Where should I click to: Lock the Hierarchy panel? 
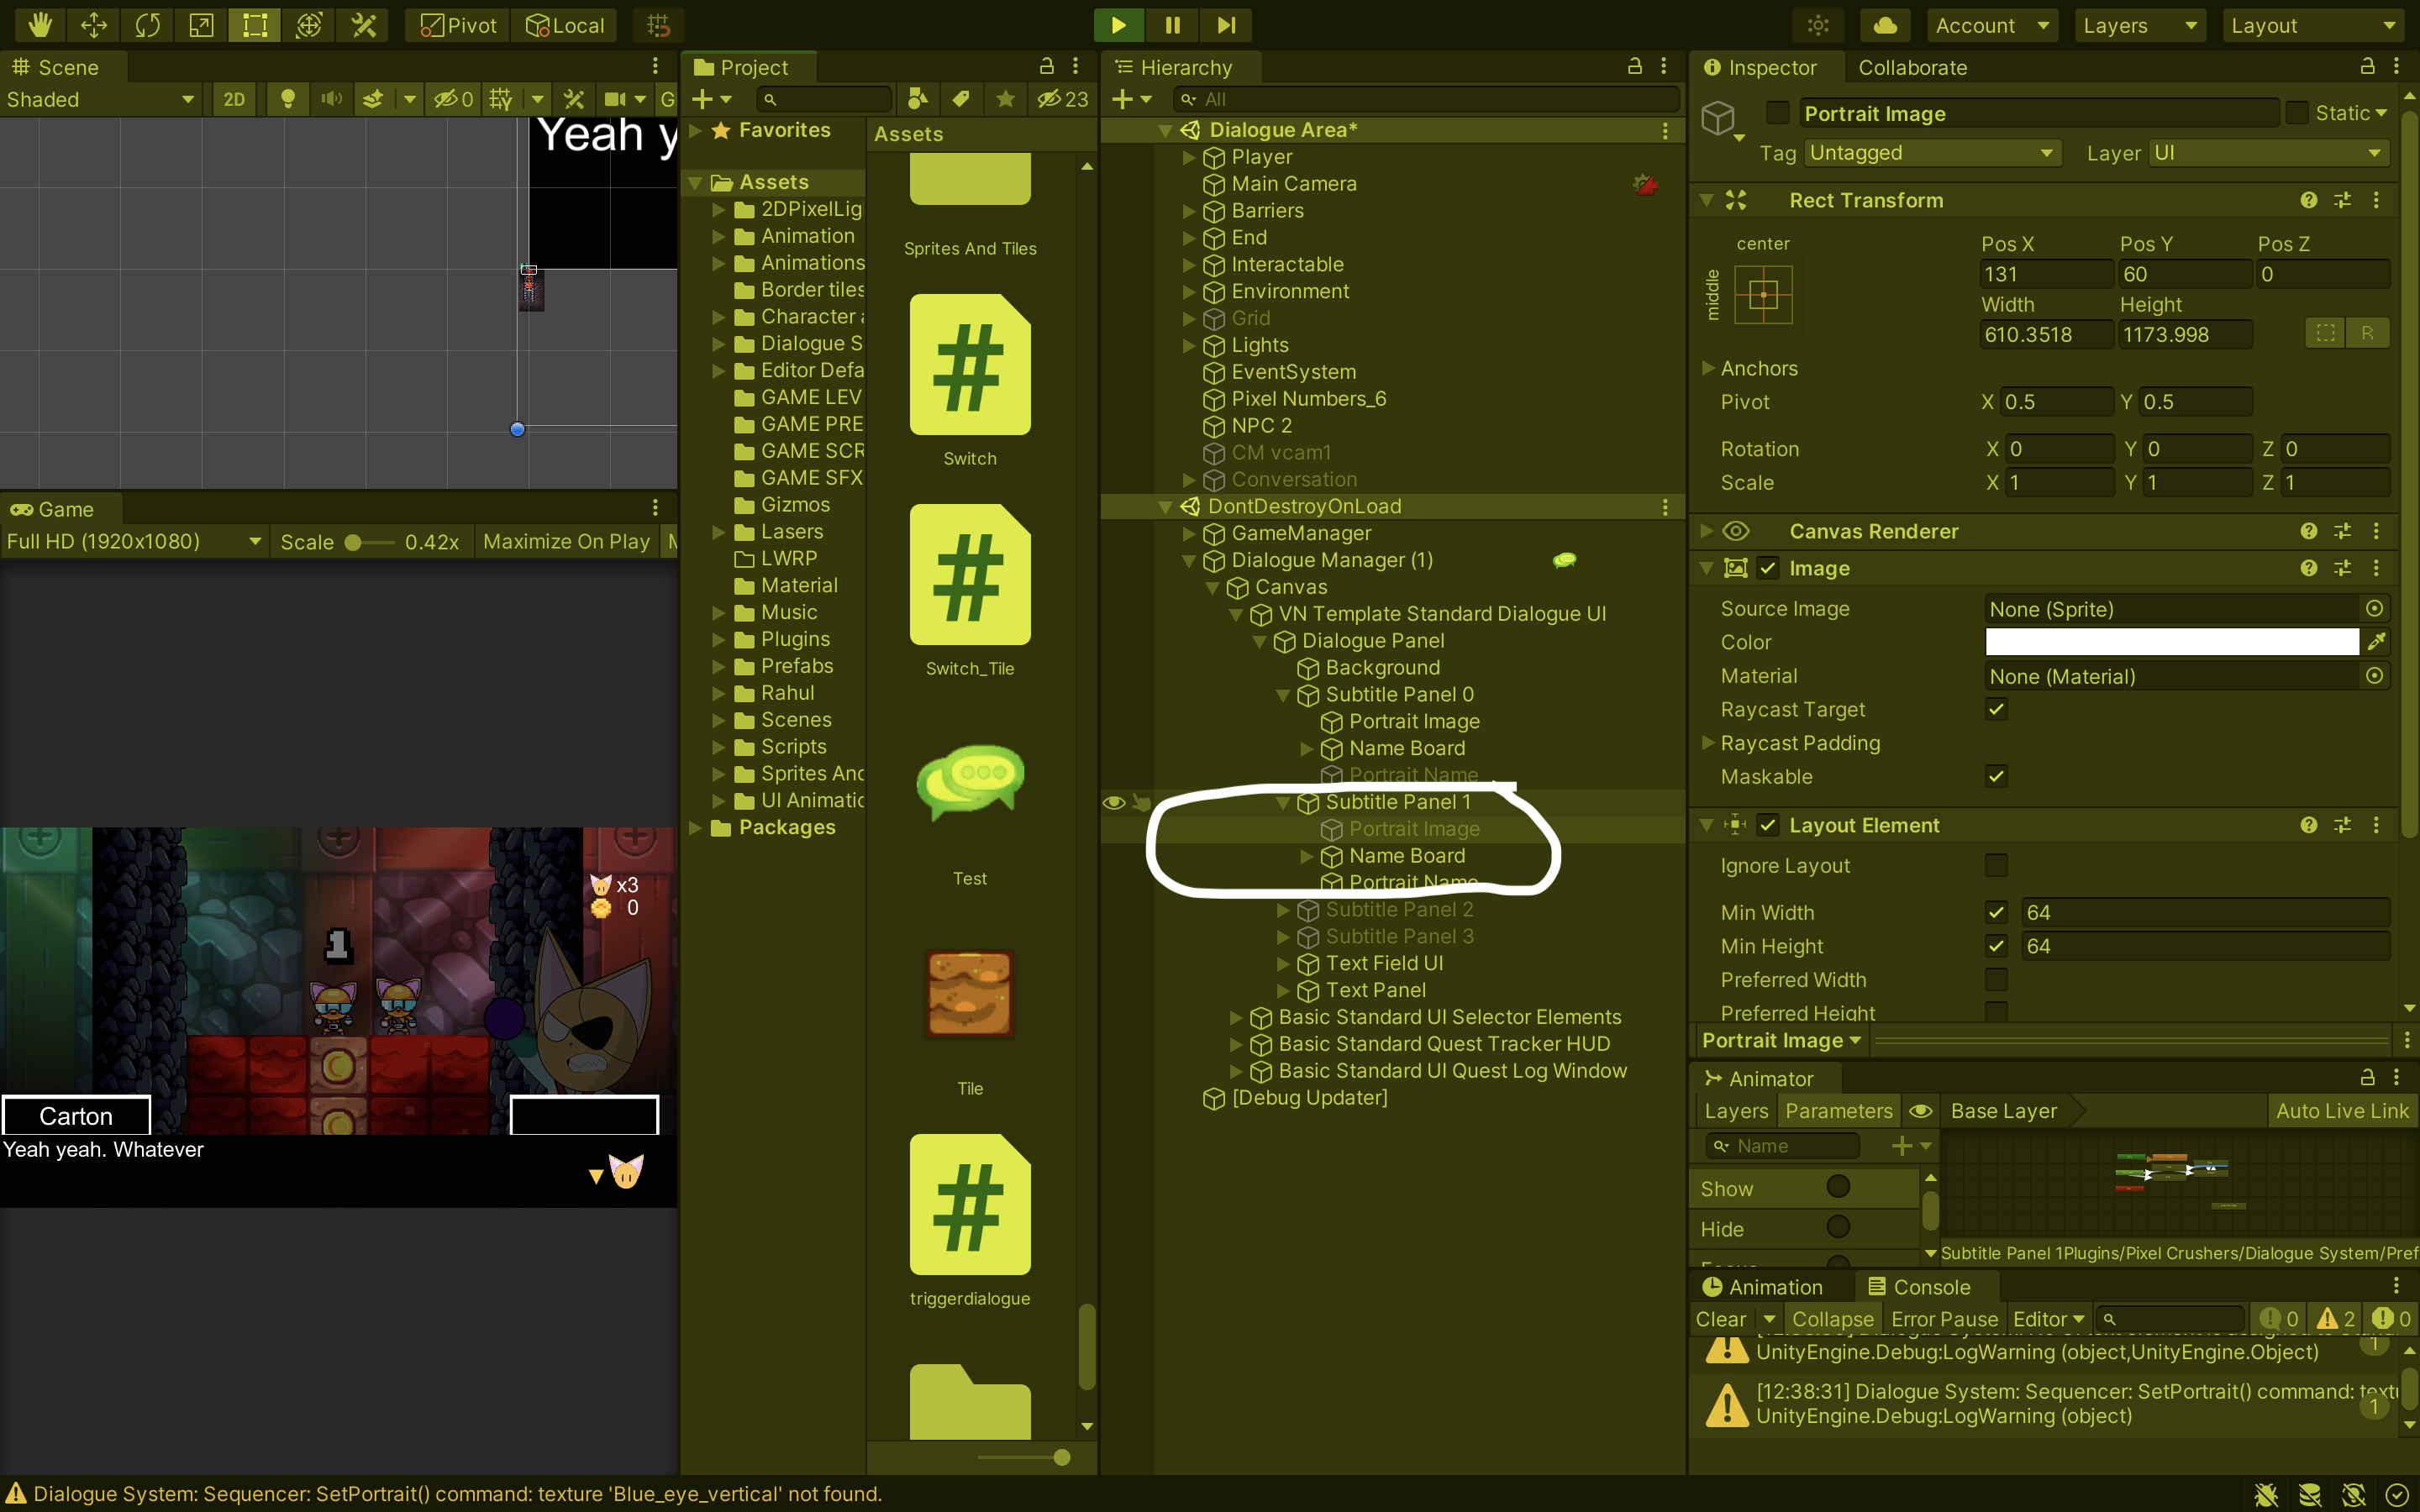pyautogui.click(x=1635, y=66)
